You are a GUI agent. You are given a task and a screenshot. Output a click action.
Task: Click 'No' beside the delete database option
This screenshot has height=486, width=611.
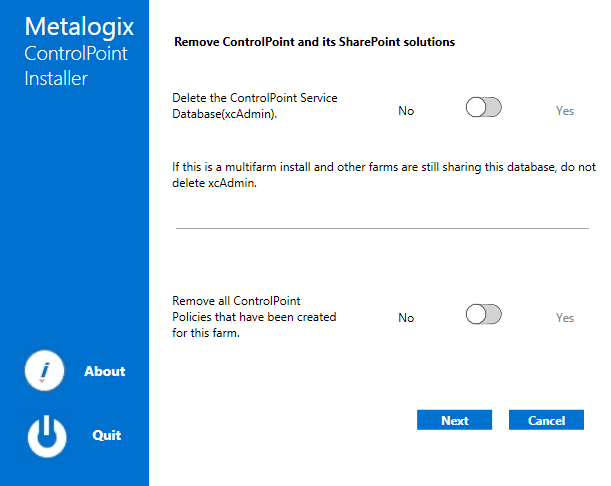406,111
